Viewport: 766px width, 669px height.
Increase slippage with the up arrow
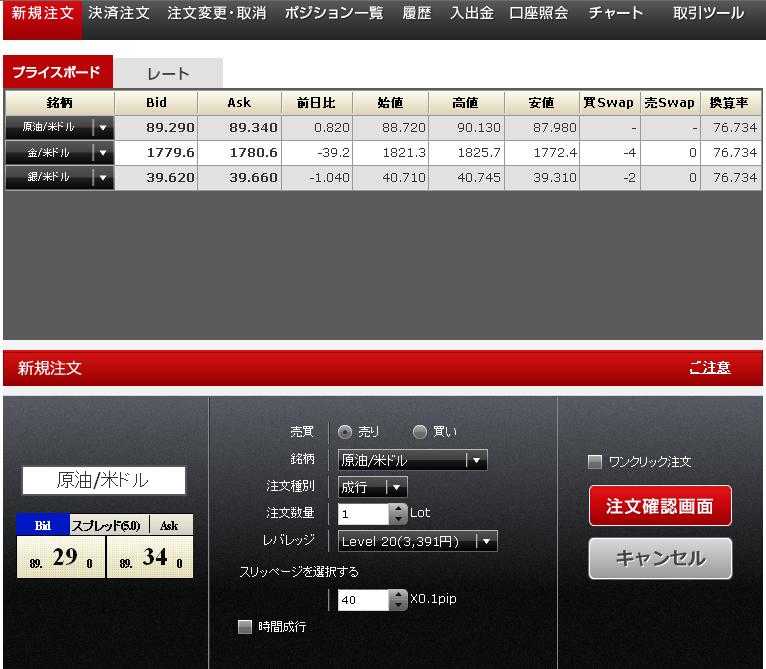pyautogui.click(x=399, y=594)
